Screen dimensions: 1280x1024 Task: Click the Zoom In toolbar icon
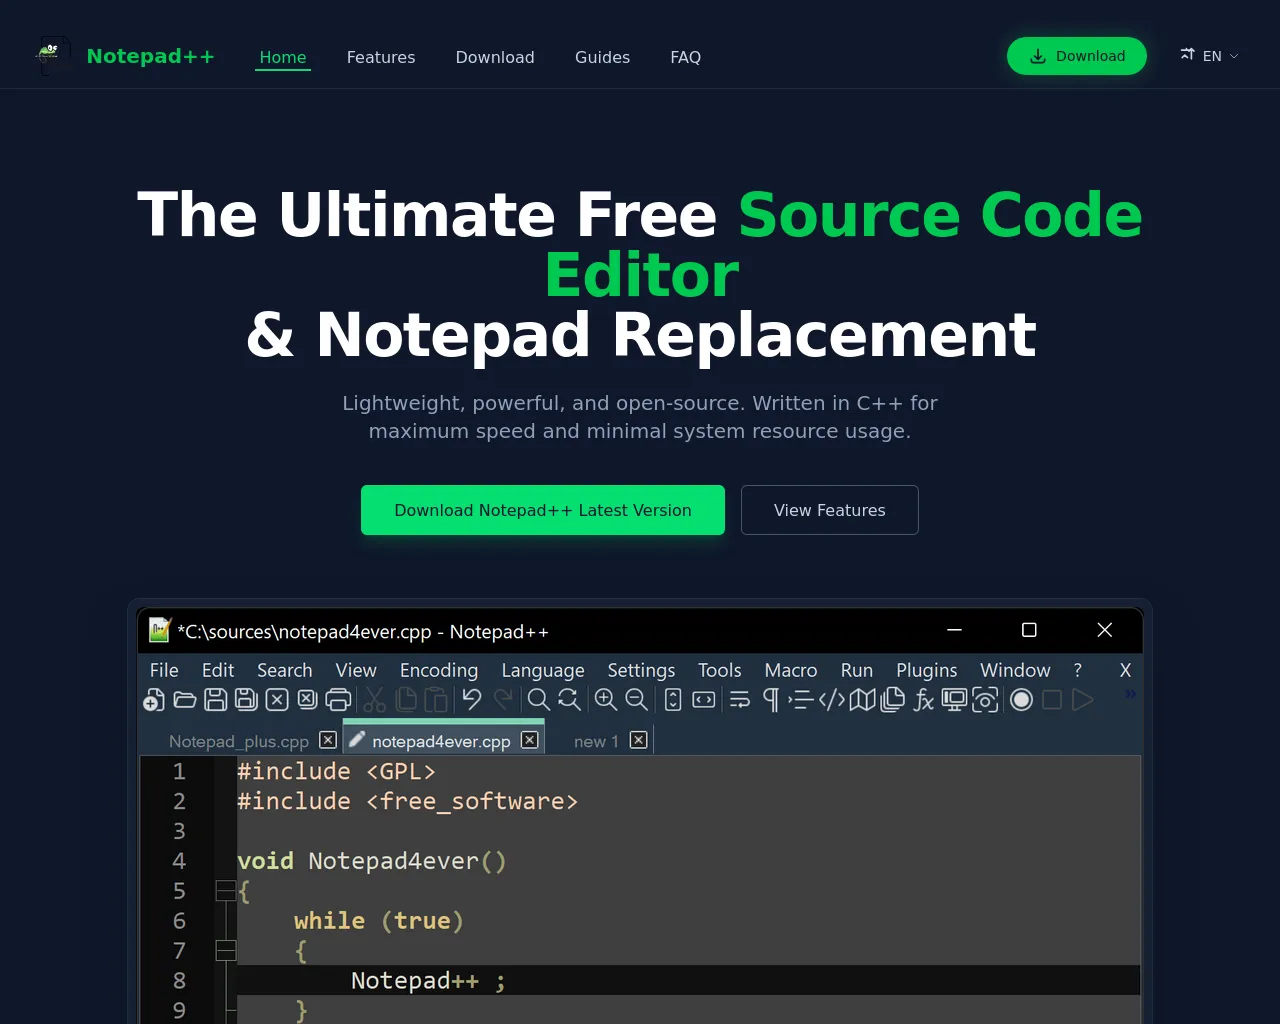point(606,700)
